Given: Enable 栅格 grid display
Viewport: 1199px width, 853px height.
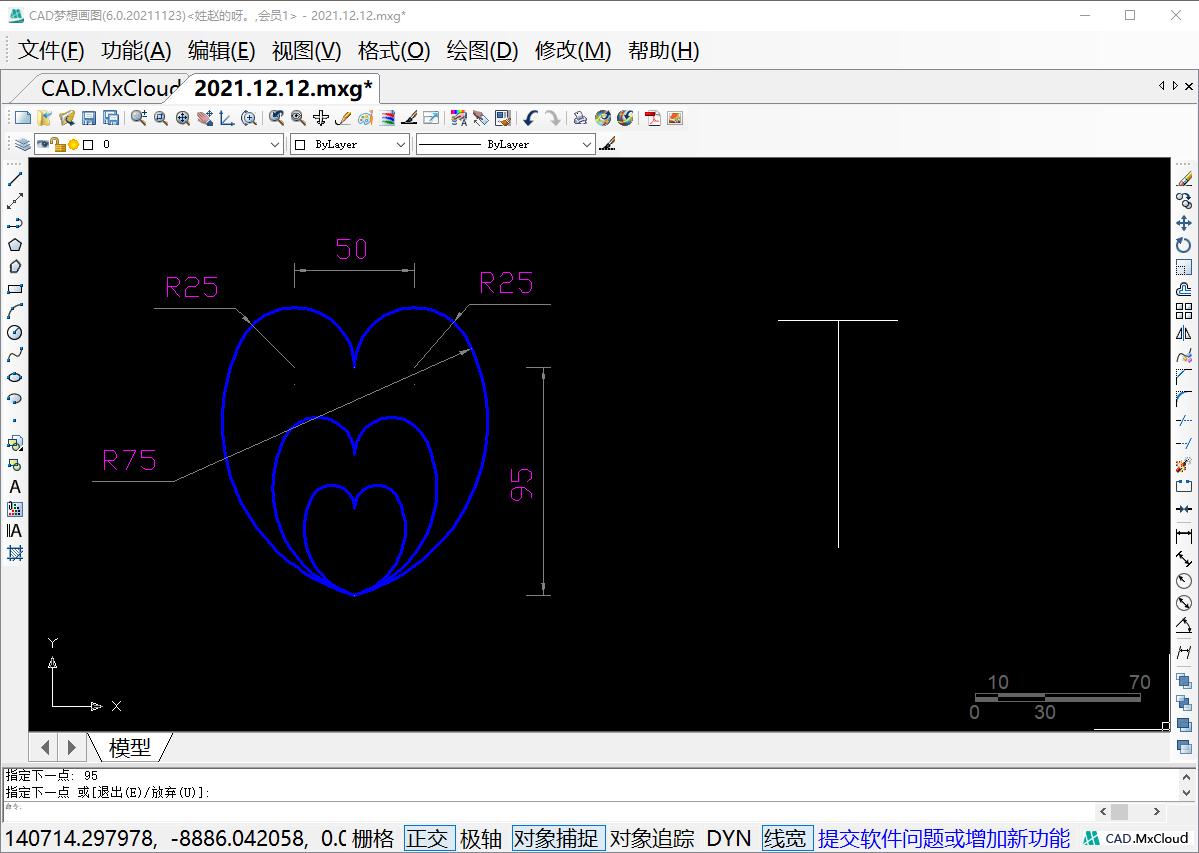Looking at the screenshot, I should tap(373, 838).
